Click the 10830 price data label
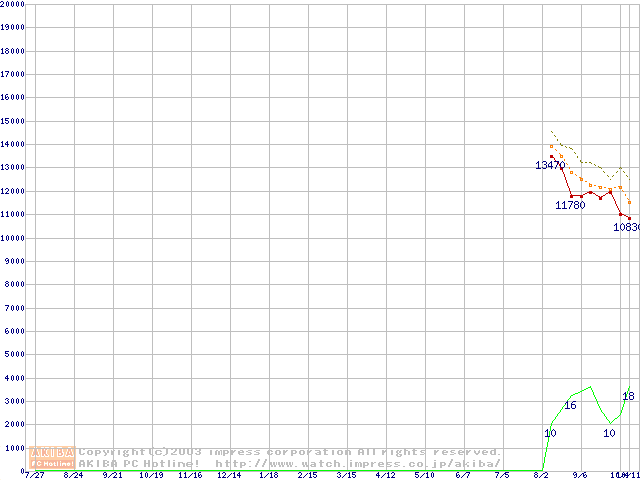The image size is (640, 480). tap(626, 227)
